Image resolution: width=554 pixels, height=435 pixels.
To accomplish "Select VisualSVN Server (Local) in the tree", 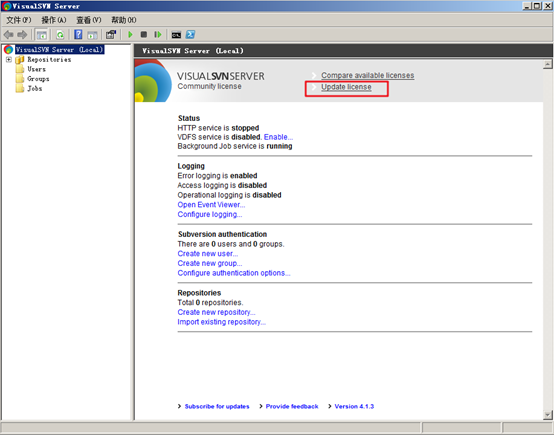I will pos(59,49).
